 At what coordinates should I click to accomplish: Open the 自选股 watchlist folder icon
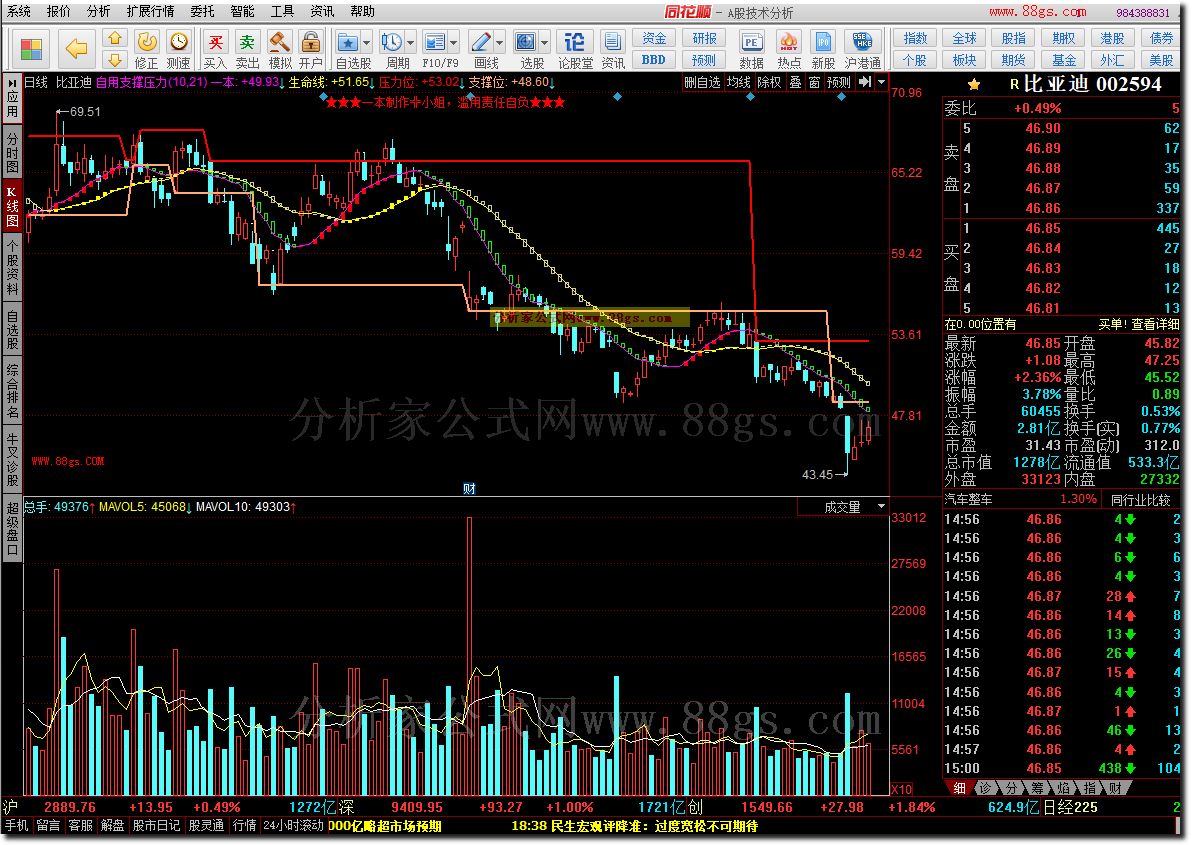347,42
